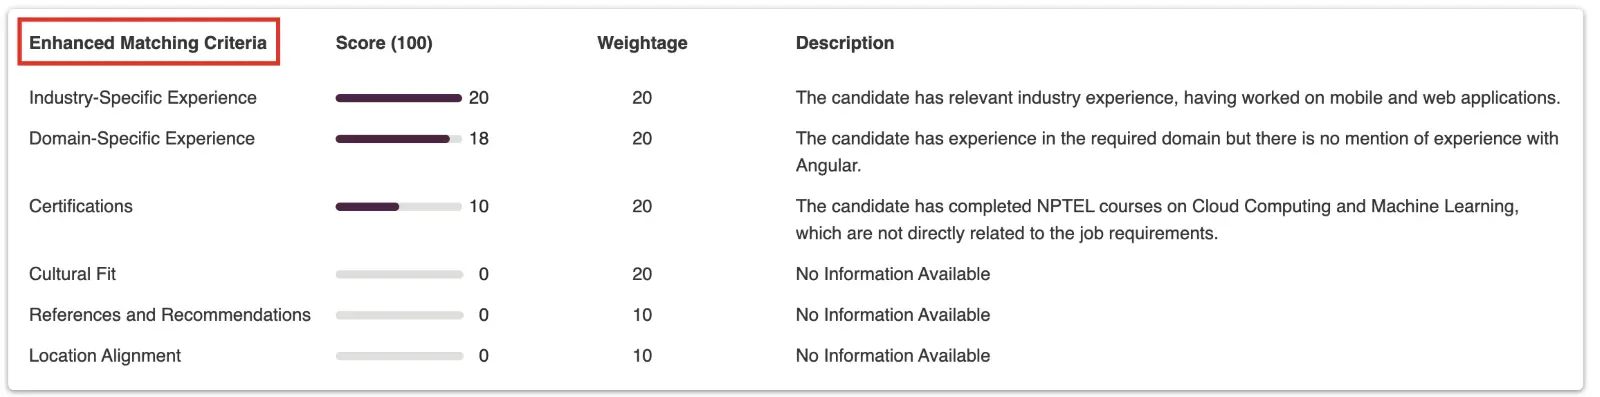Click the empty Cultural Fit score bar
1600x397 pixels.
pyautogui.click(x=399, y=274)
